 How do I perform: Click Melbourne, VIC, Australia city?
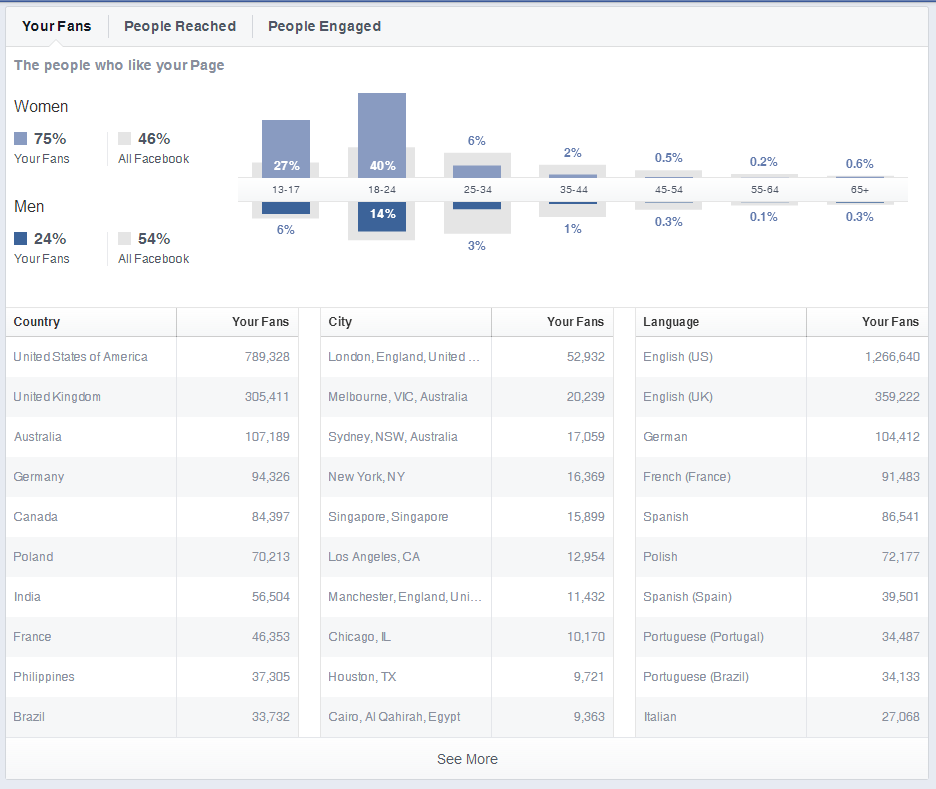pos(398,397)
